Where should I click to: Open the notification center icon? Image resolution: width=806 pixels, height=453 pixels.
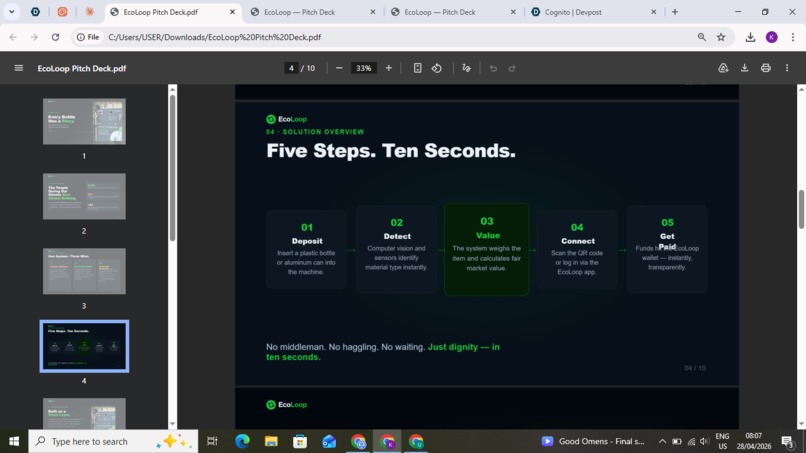pos(787,441)
